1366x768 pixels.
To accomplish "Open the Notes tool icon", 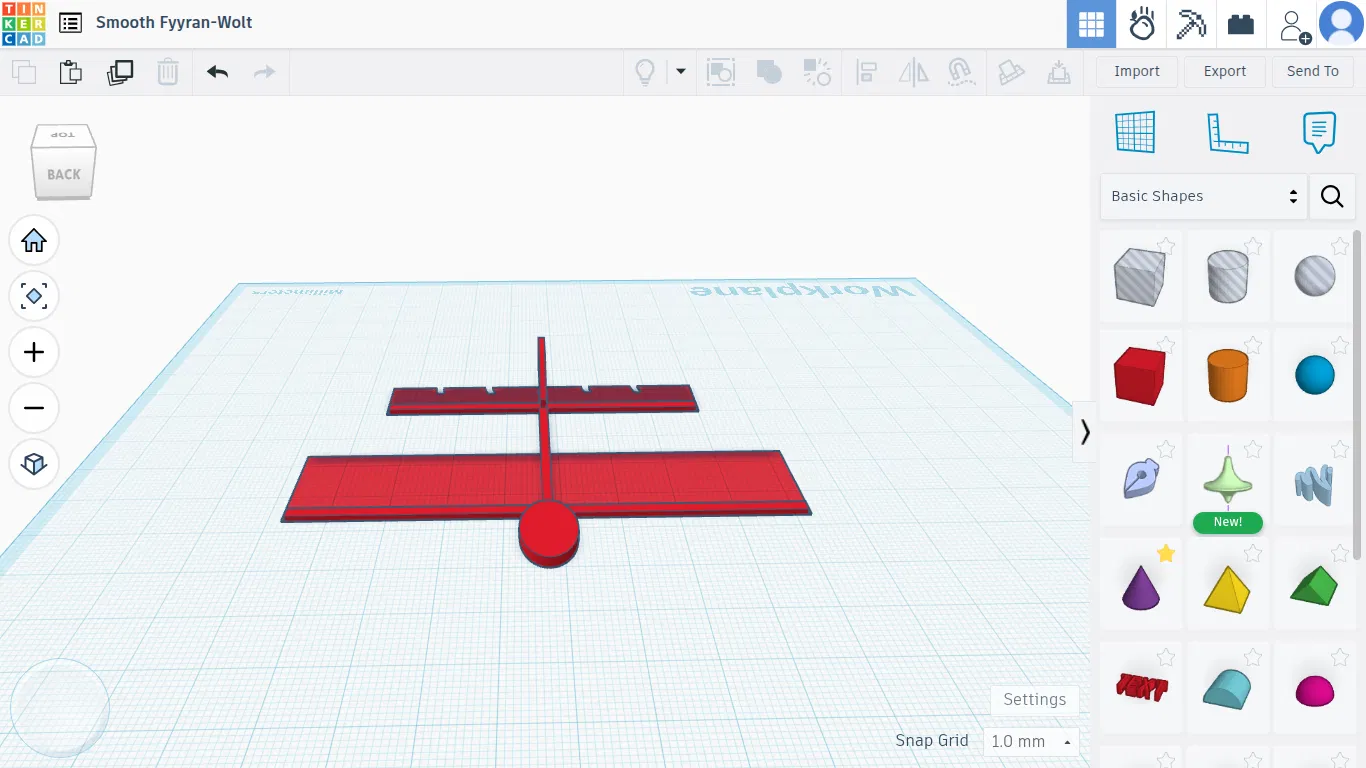I will point(1320,132).
